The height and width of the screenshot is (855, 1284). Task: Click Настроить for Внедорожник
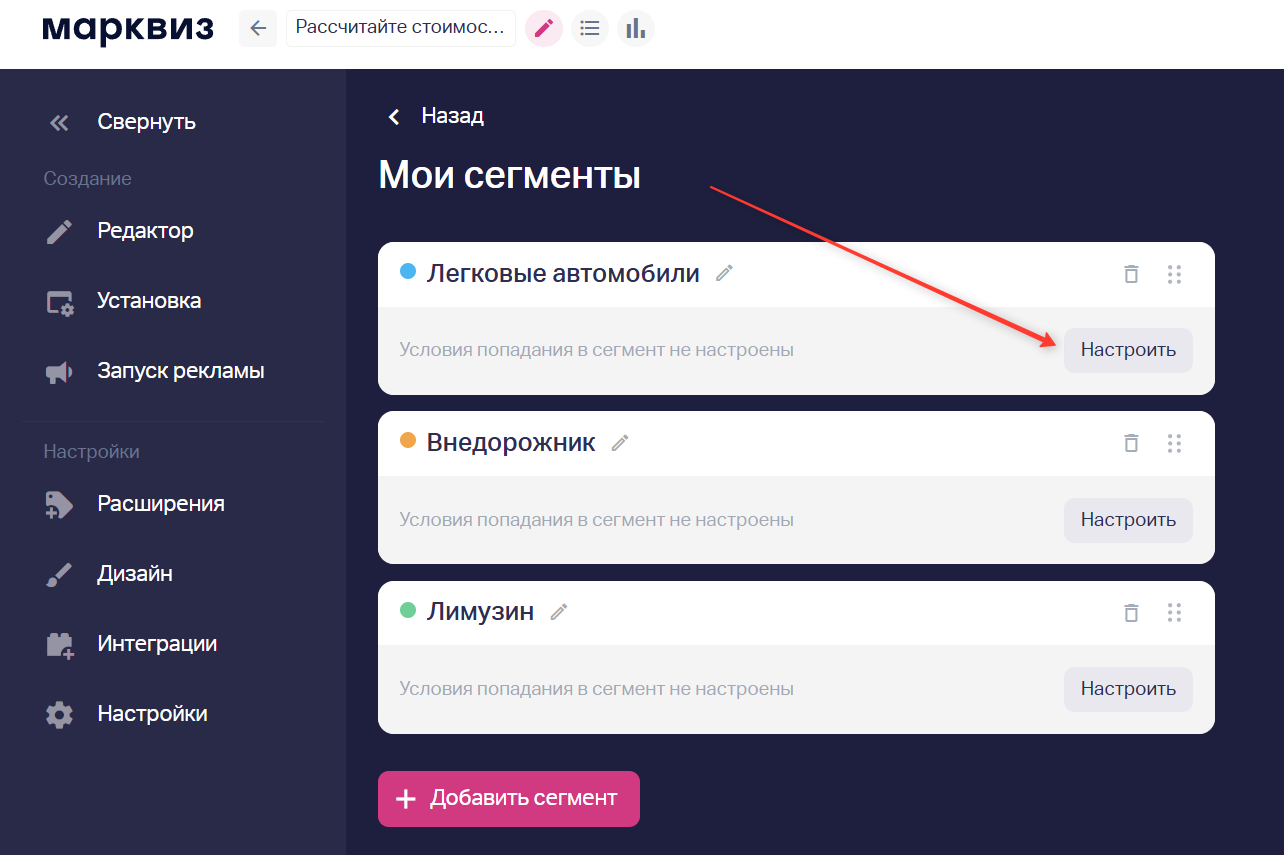[1128, 520]
